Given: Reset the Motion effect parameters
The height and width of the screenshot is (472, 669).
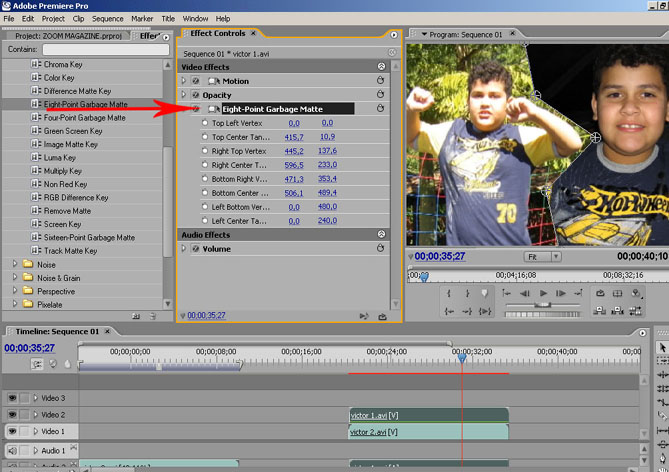Looking at the screenshot, I should pyautogui.click(x=381, y=81).
